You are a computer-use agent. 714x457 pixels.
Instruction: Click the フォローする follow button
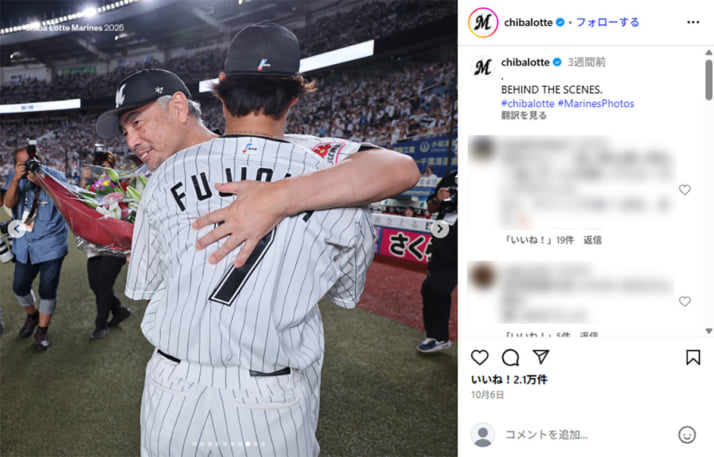tap(607, 22)
